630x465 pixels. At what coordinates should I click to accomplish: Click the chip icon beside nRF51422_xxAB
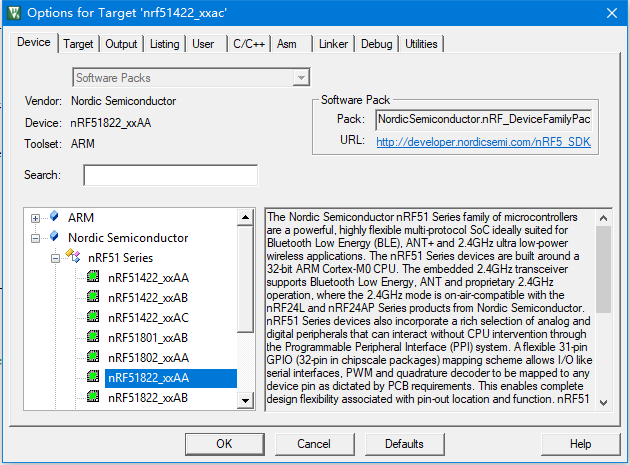point(93,296)
